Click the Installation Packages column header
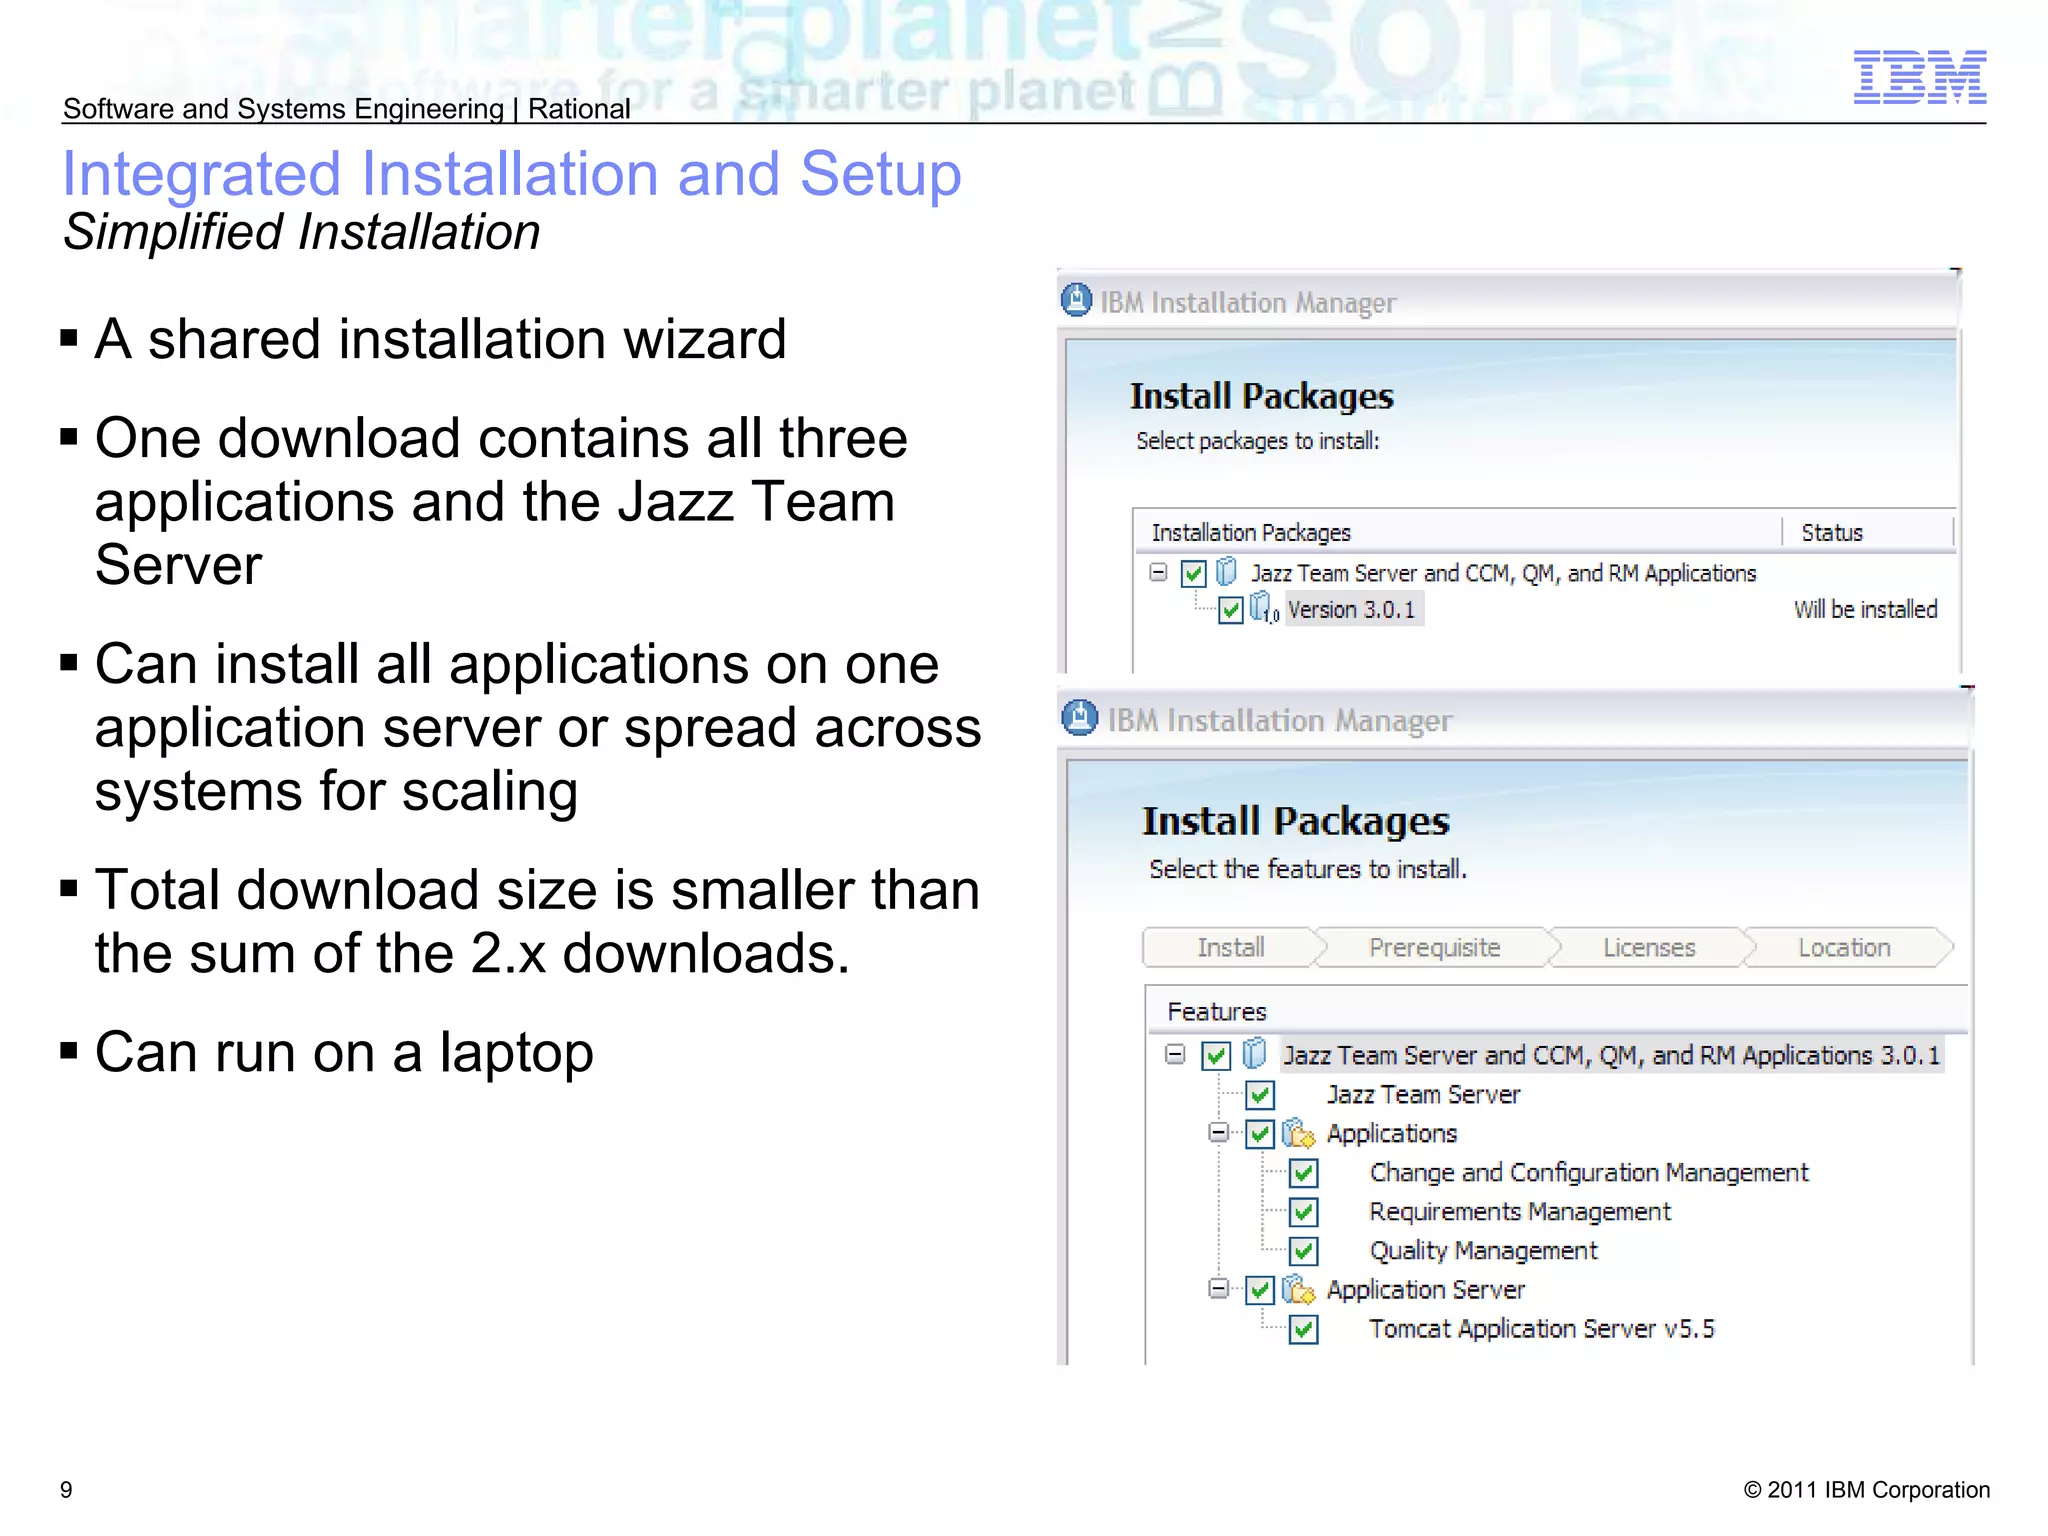 1458,532
